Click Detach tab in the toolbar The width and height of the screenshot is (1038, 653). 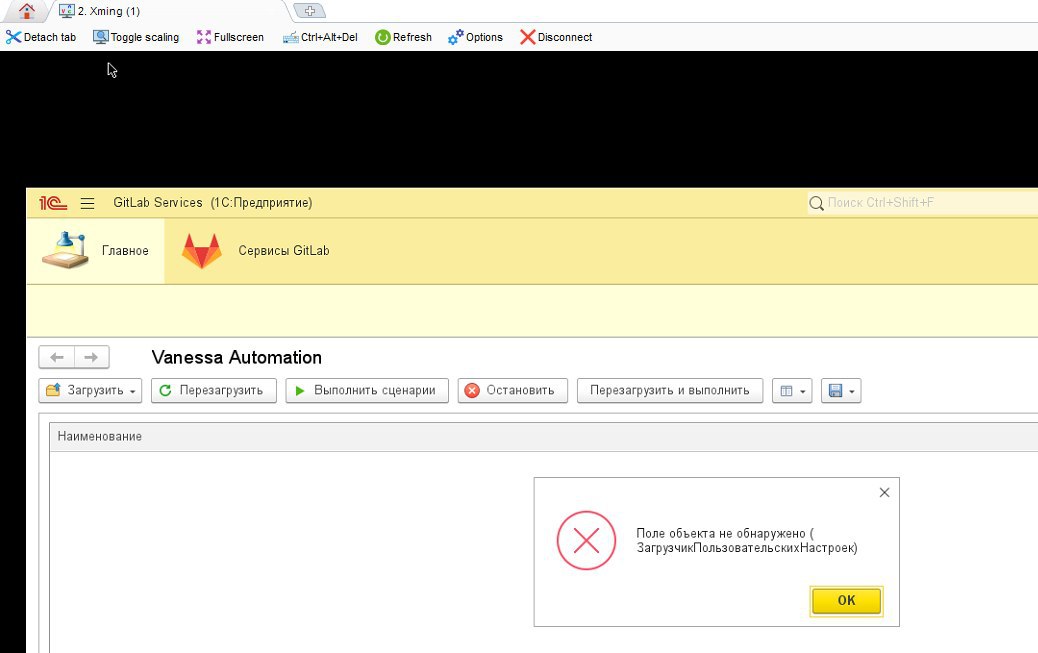pos(41,37)
